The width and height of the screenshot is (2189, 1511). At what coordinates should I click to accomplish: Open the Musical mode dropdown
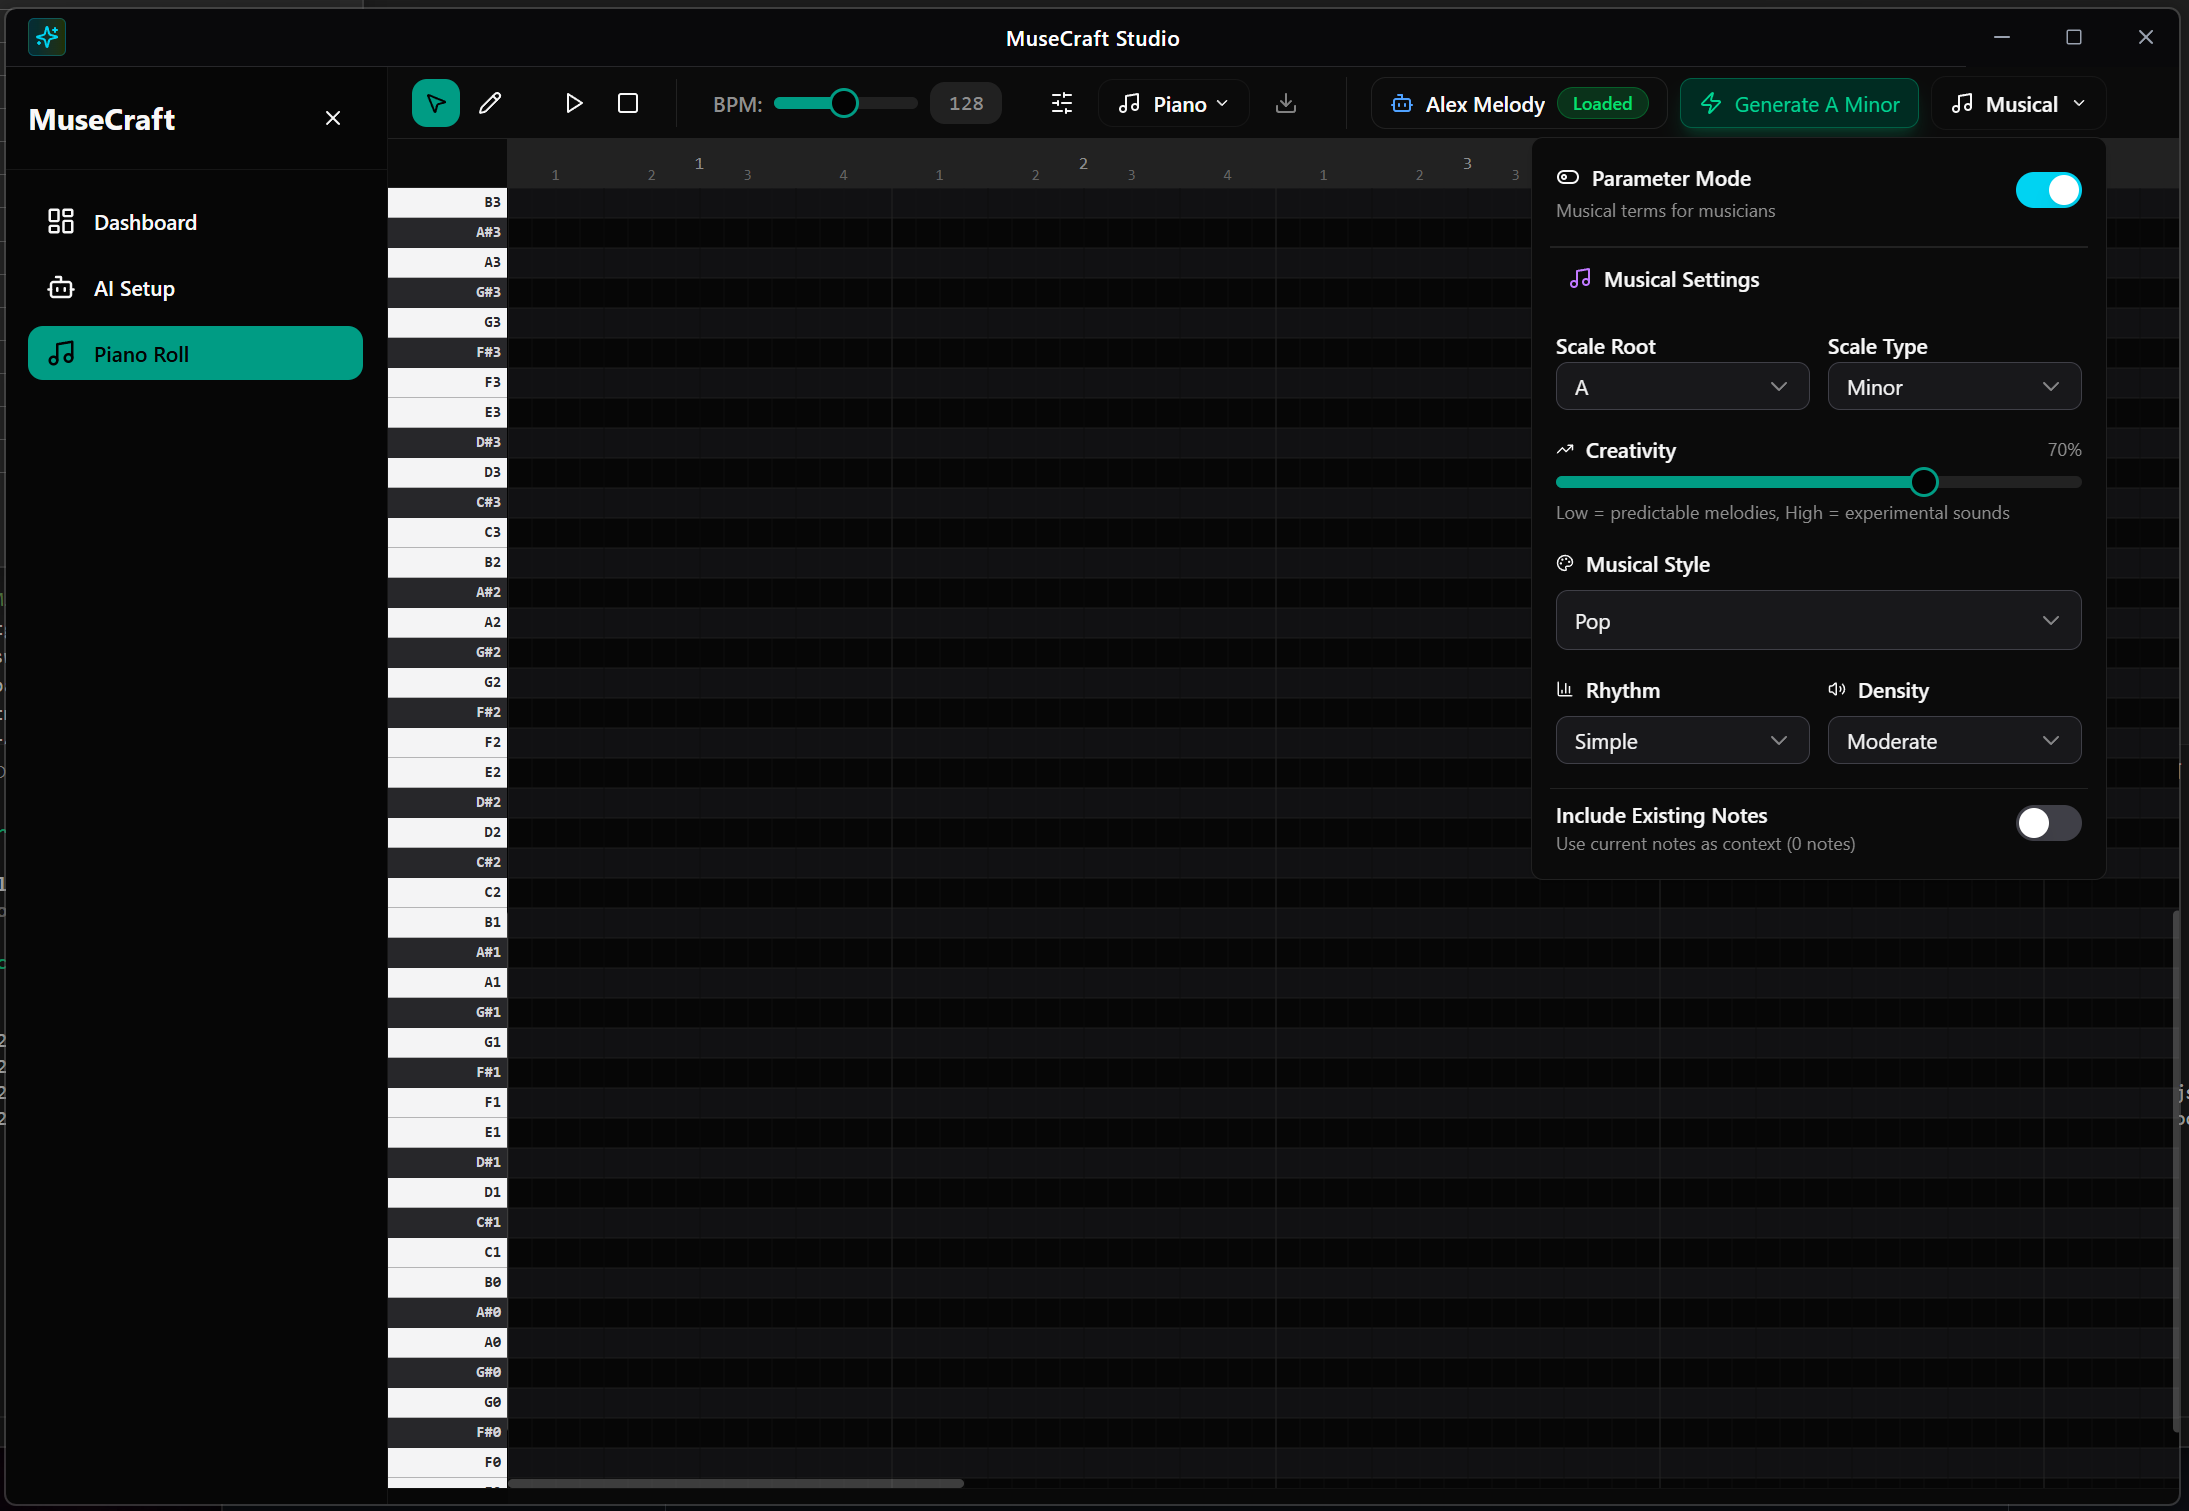(2018, 104)
